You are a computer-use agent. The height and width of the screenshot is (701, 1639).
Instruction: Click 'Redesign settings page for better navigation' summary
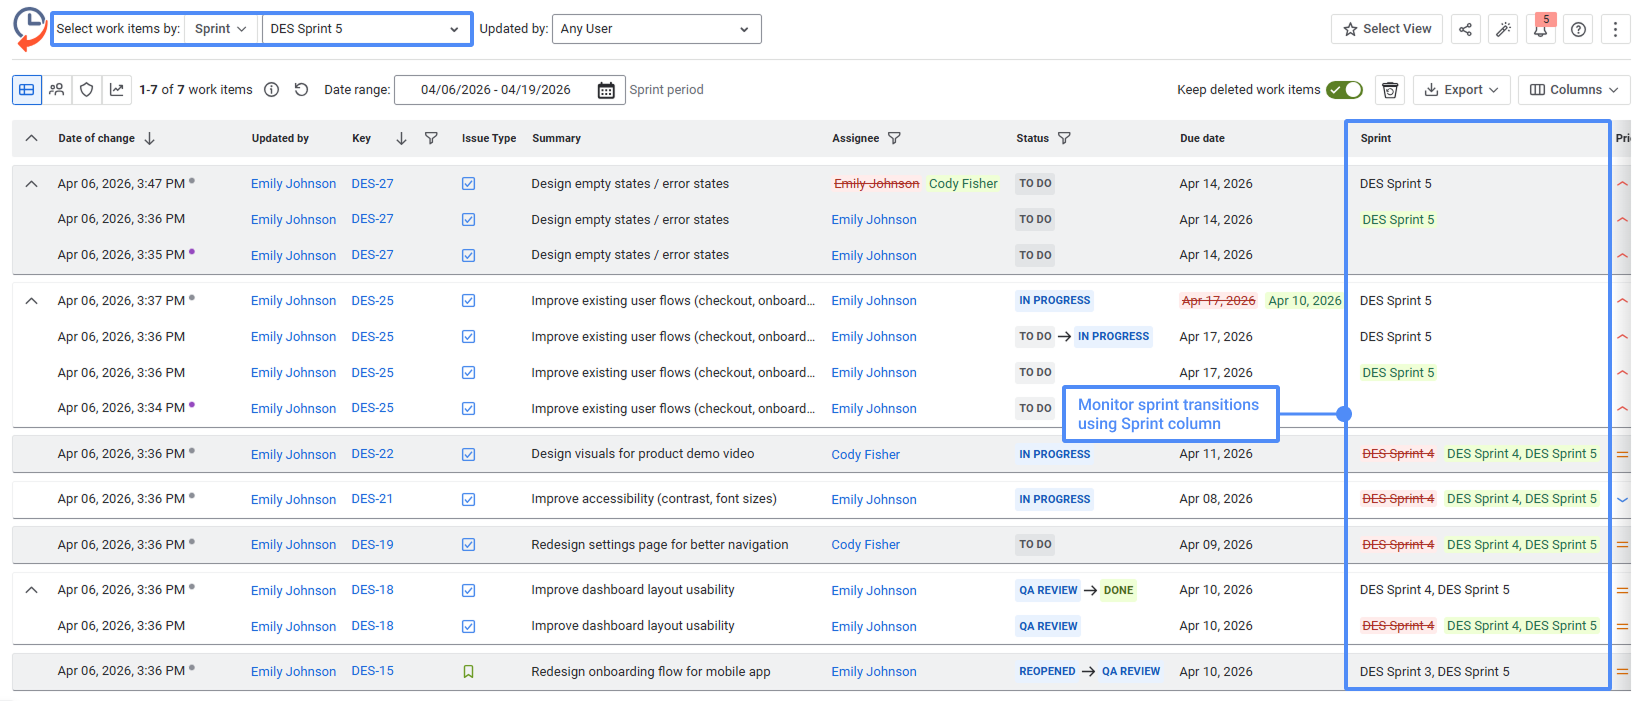click(660, 545)
